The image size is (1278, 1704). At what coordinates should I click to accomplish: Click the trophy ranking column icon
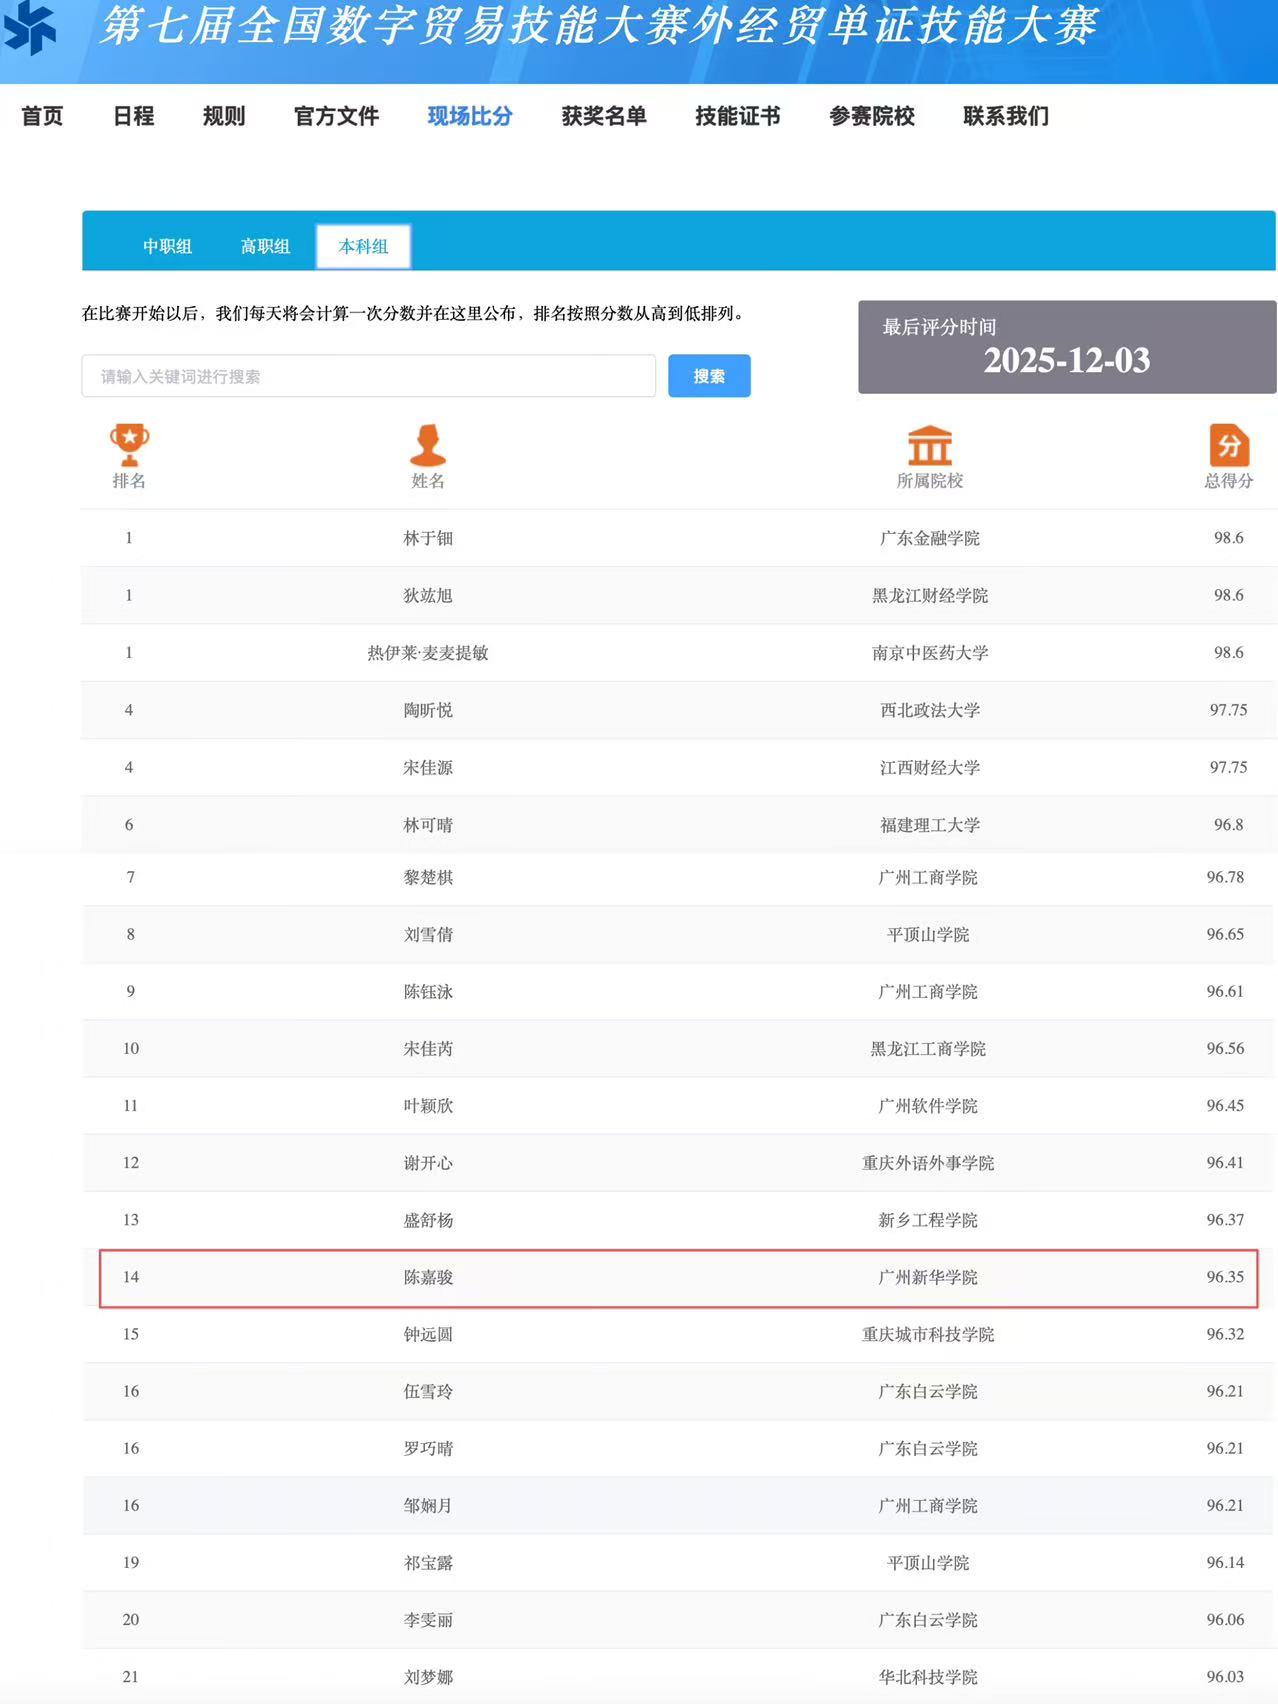pos(129,445)
